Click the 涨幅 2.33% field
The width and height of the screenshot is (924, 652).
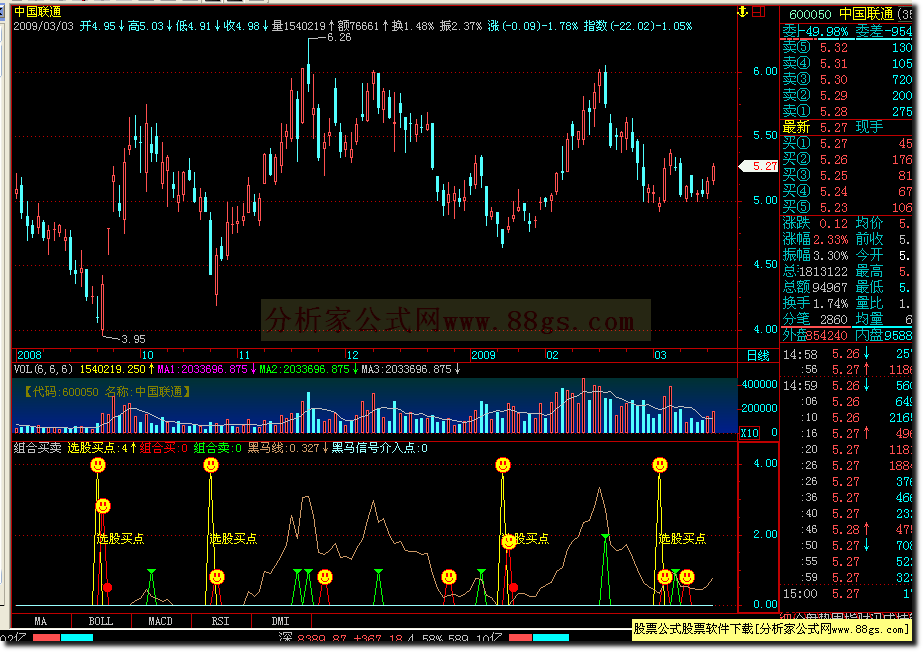click(x=815, y=240)
